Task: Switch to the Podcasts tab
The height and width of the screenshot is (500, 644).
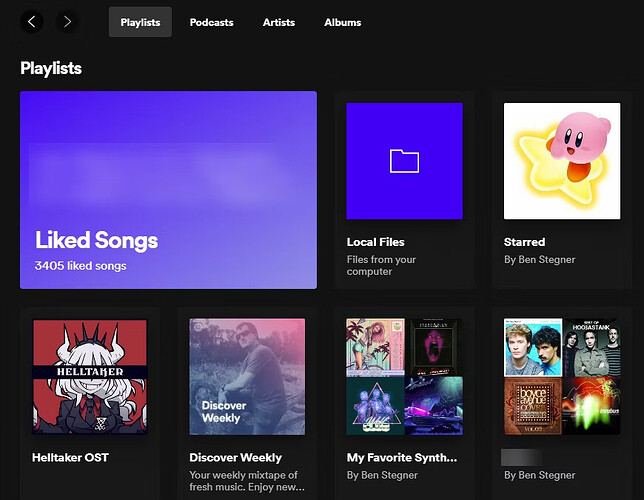Action: coord(212,22)
